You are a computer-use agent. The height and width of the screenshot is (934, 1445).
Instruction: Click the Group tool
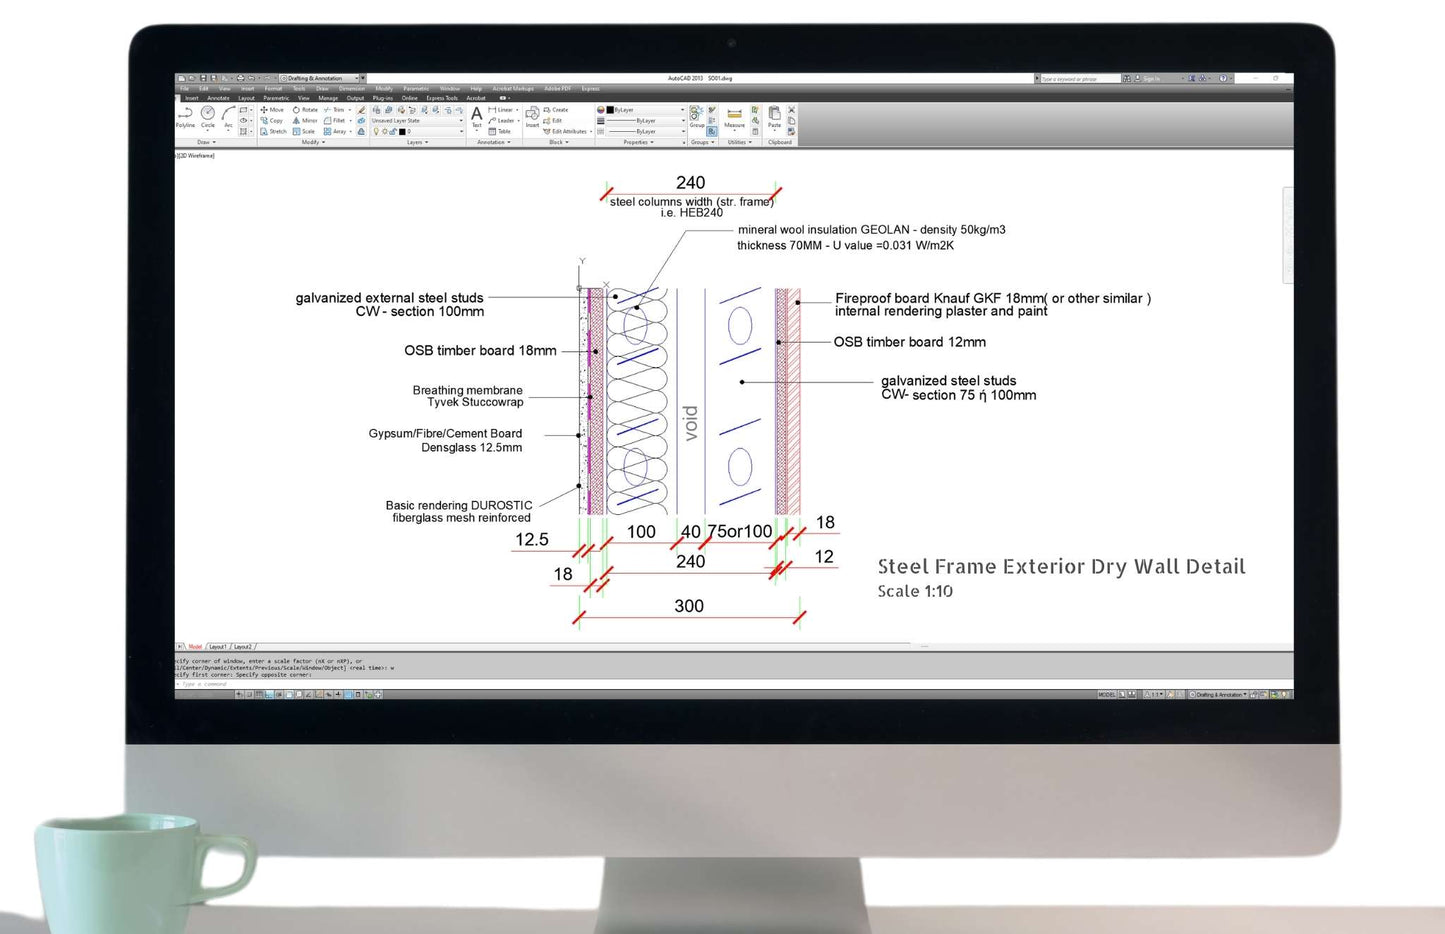(x=697, y=117)
